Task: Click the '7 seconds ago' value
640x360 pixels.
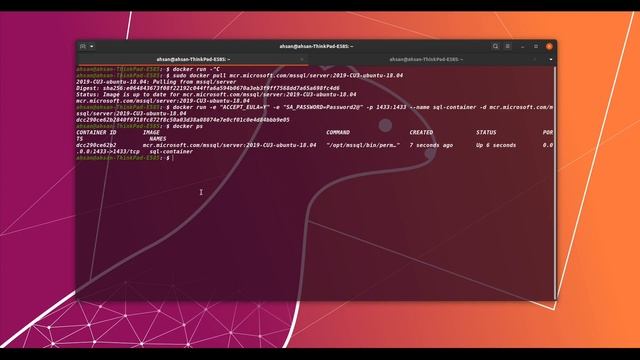Action: pyautogui.click(x=431, y=145)
